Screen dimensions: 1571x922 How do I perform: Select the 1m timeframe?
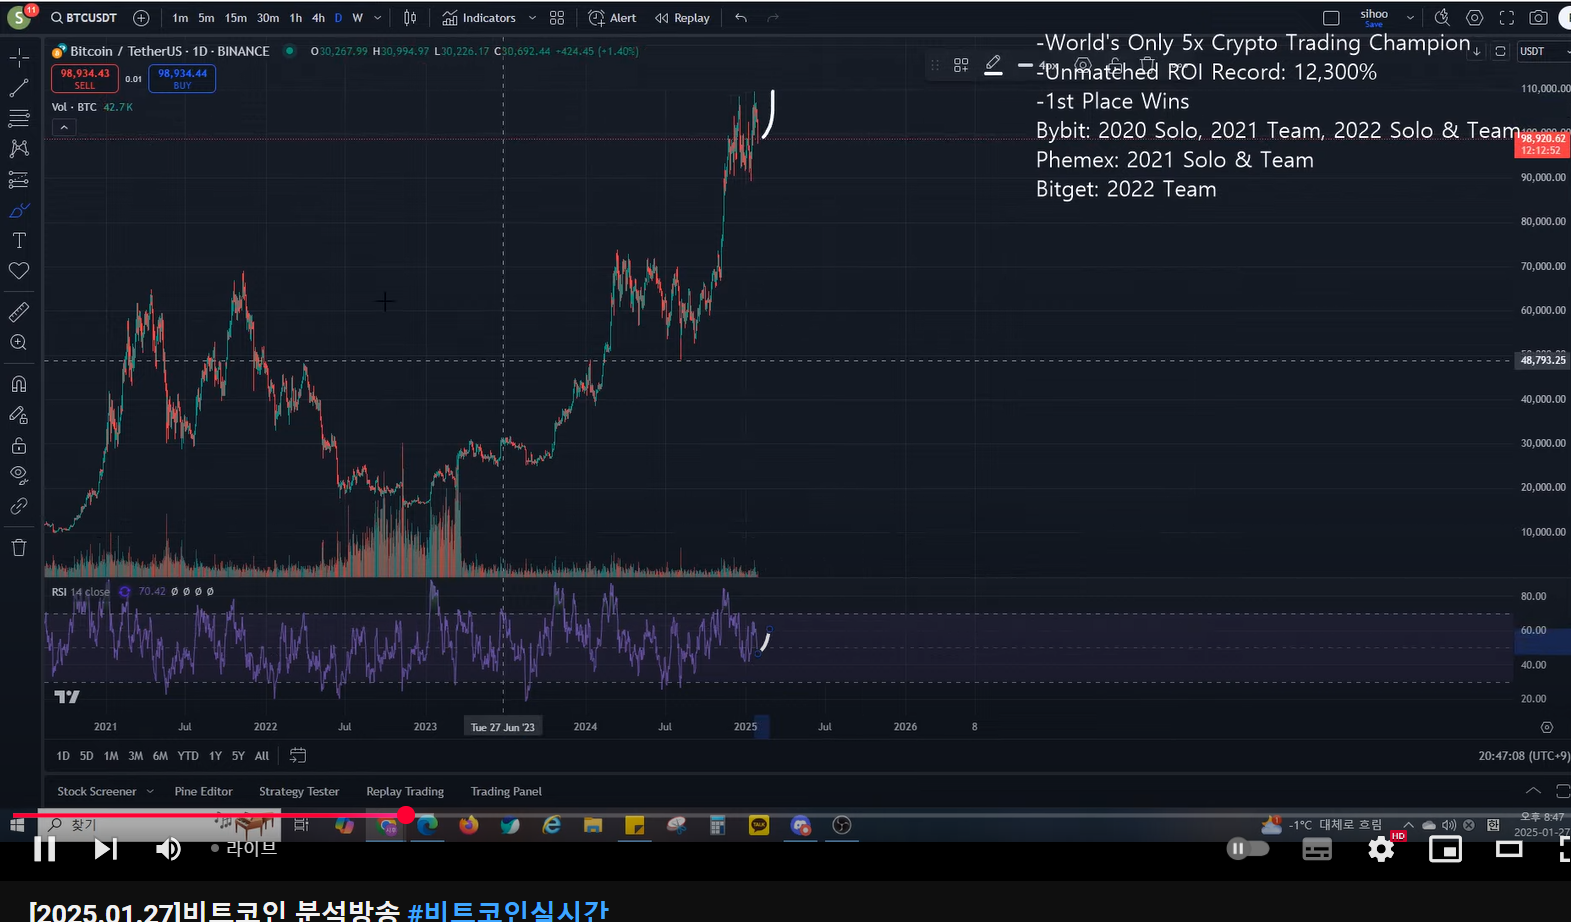[180, 18]
